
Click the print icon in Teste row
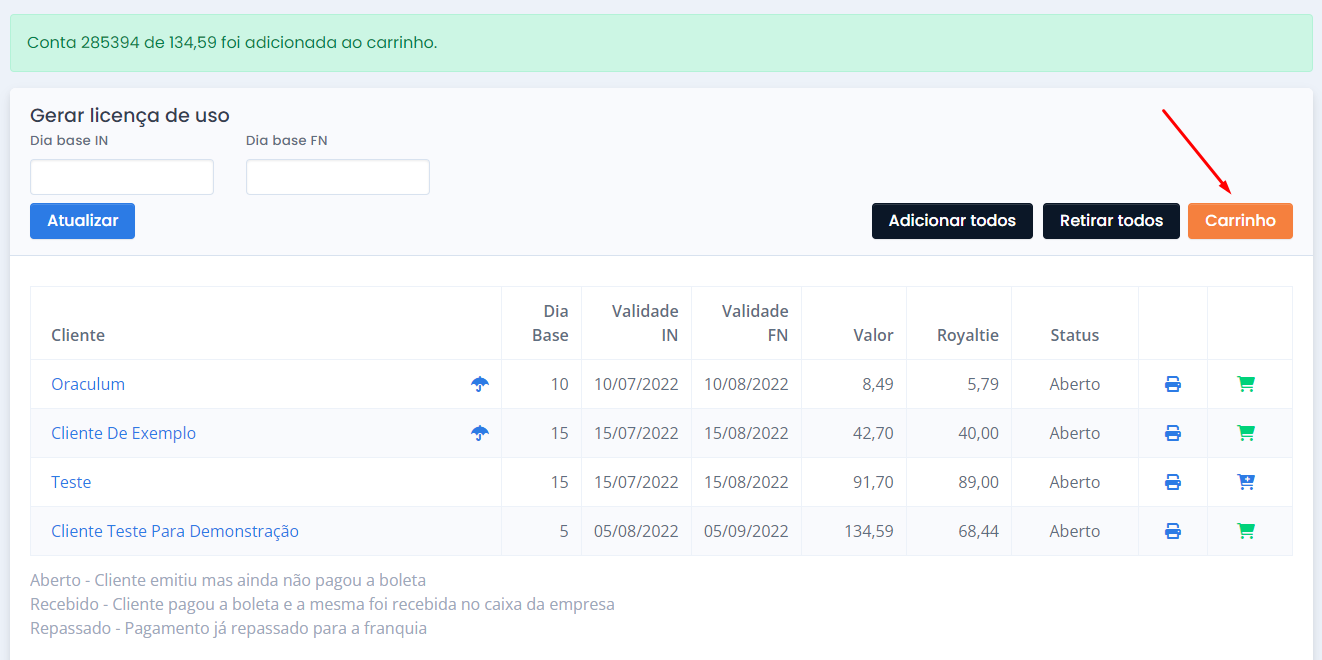[1173, 482]
